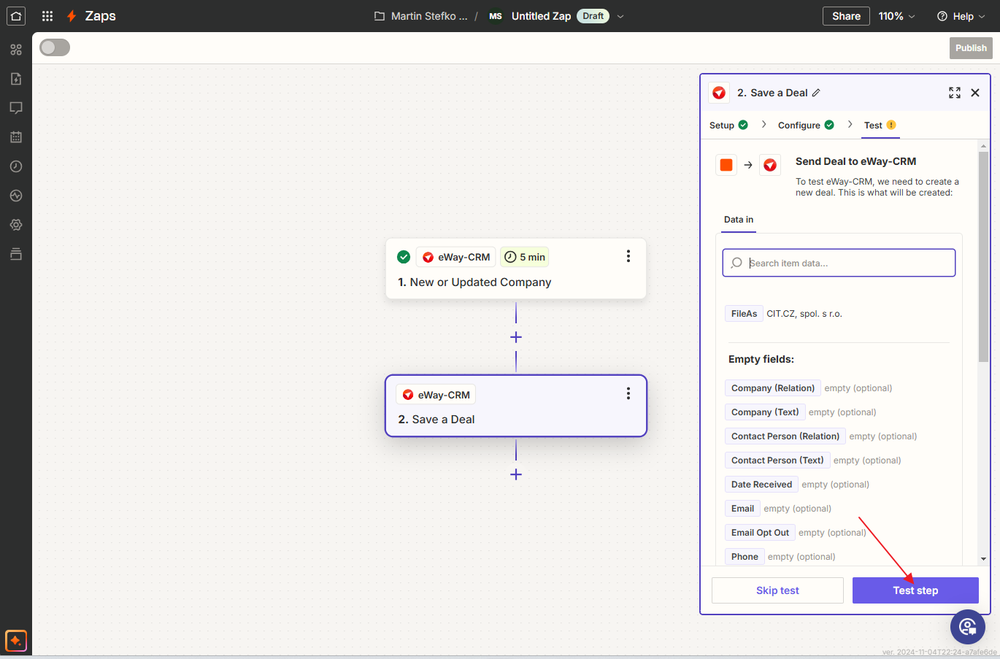Click the panel's vertical scrollbar thumb
Image resolution: width=1000 pixels, height=659 pixels.
tap(983, 256)
